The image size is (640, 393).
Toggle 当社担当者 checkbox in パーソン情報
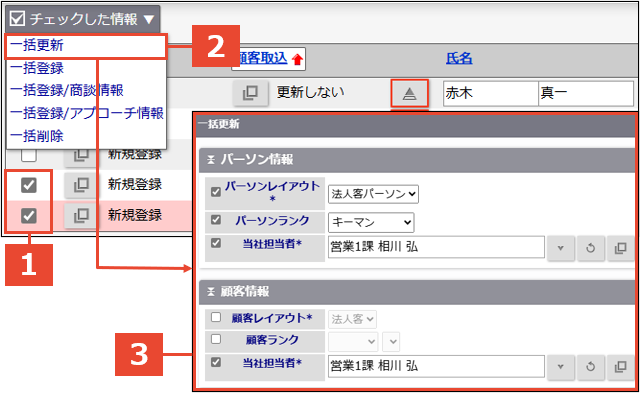(216, 243)
